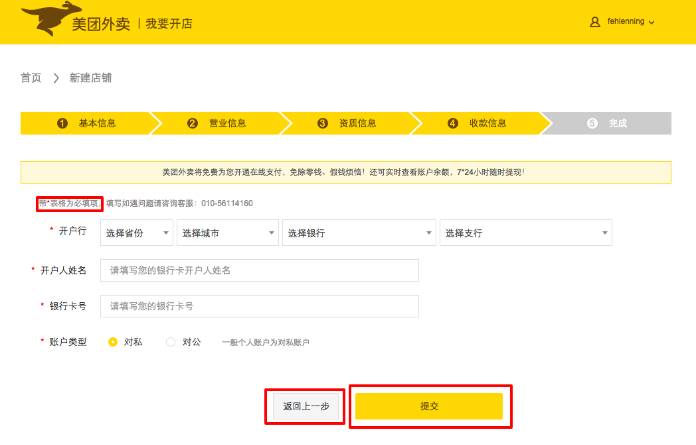Click the breadcrumb chevron separator icon
Viewport: 696px width, 445px height.
click(x=56, y=79)
